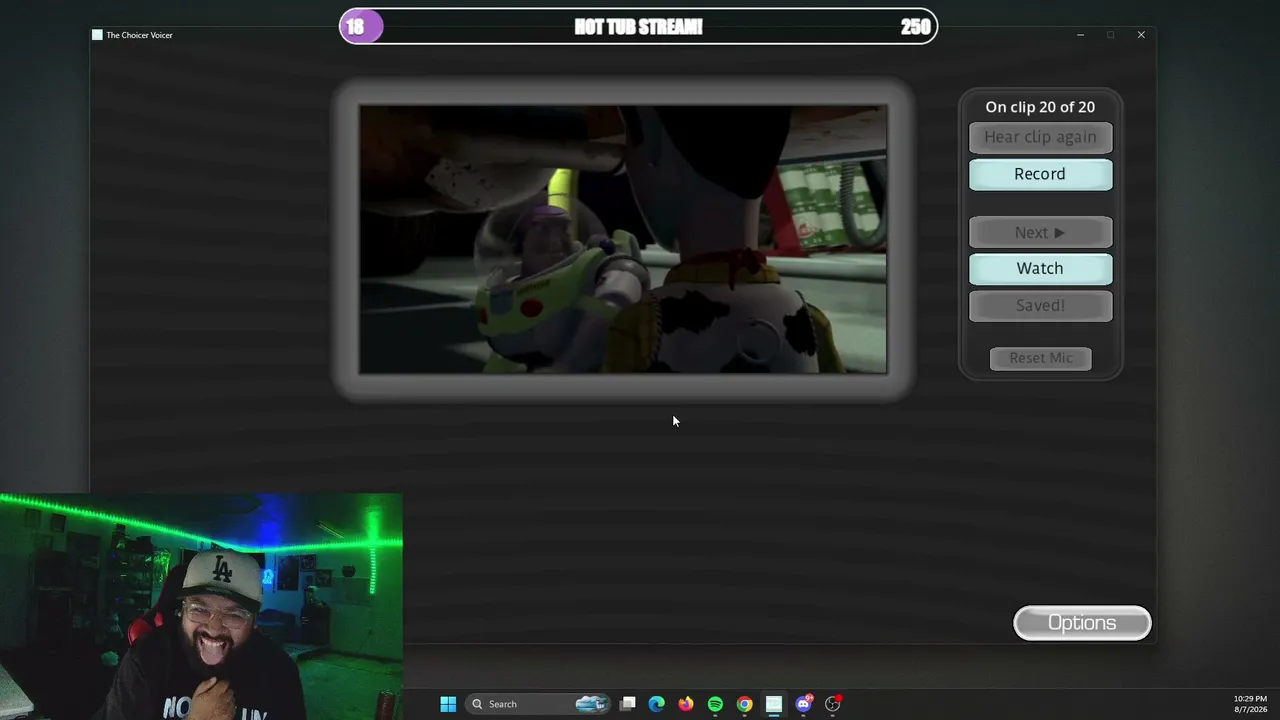Click the 'HOT TUB STREAM!' banner title
1280x720 pixels.
pos(638,27)
